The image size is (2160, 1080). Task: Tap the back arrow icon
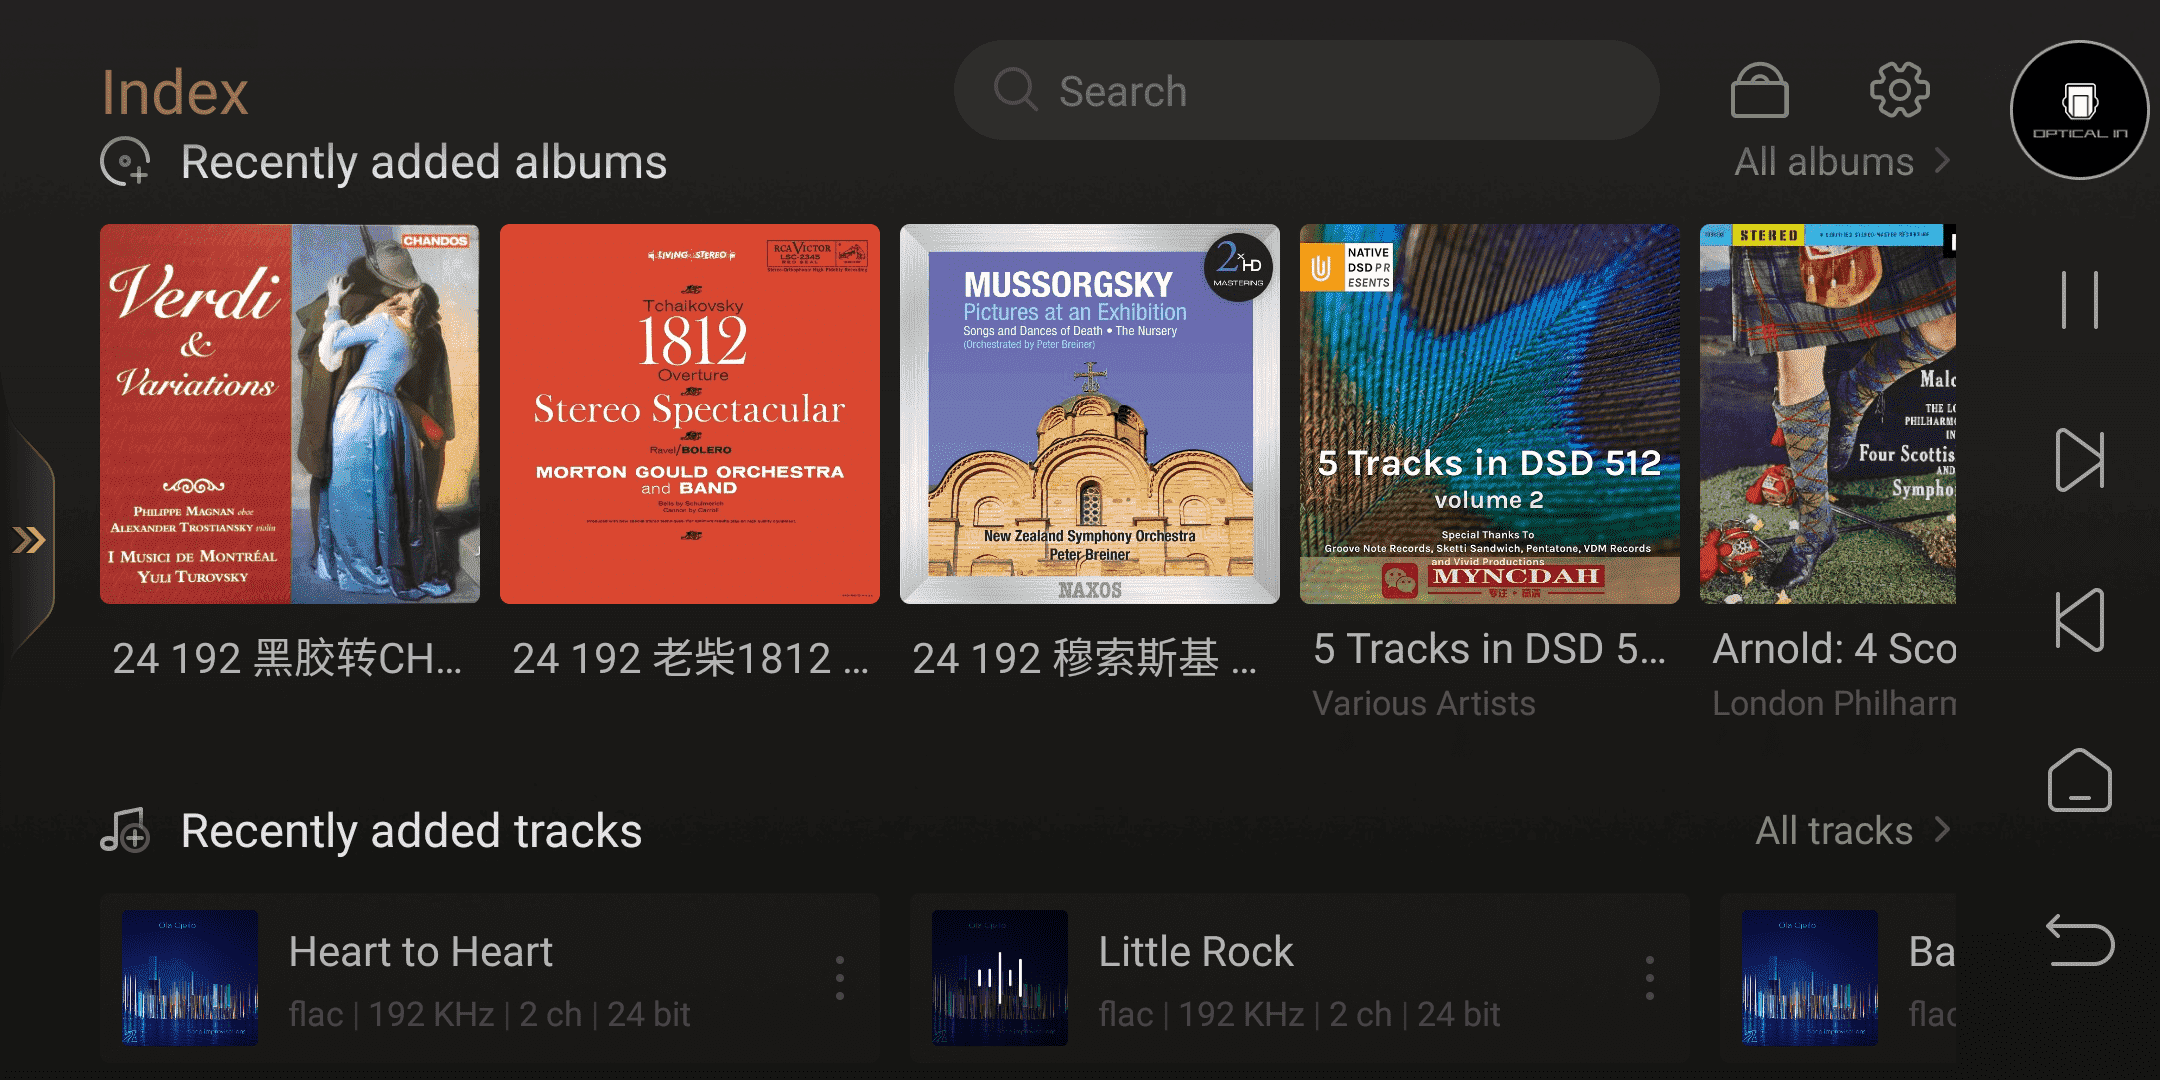(x=2080, y=940)
